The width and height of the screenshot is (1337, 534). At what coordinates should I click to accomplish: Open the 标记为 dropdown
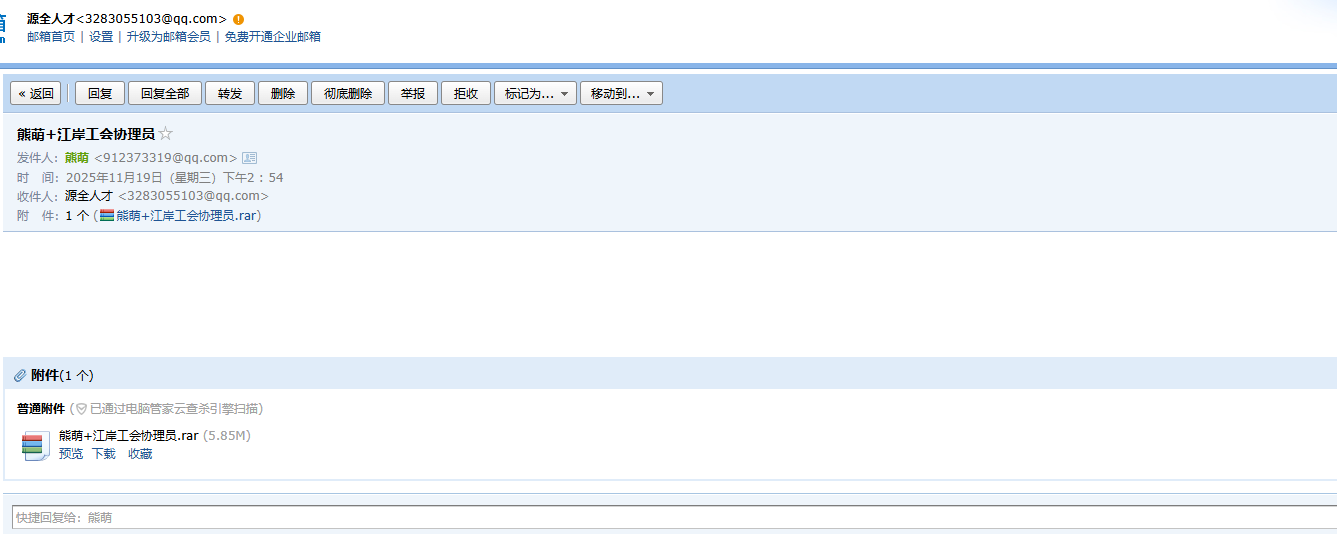tap(535, 93)
